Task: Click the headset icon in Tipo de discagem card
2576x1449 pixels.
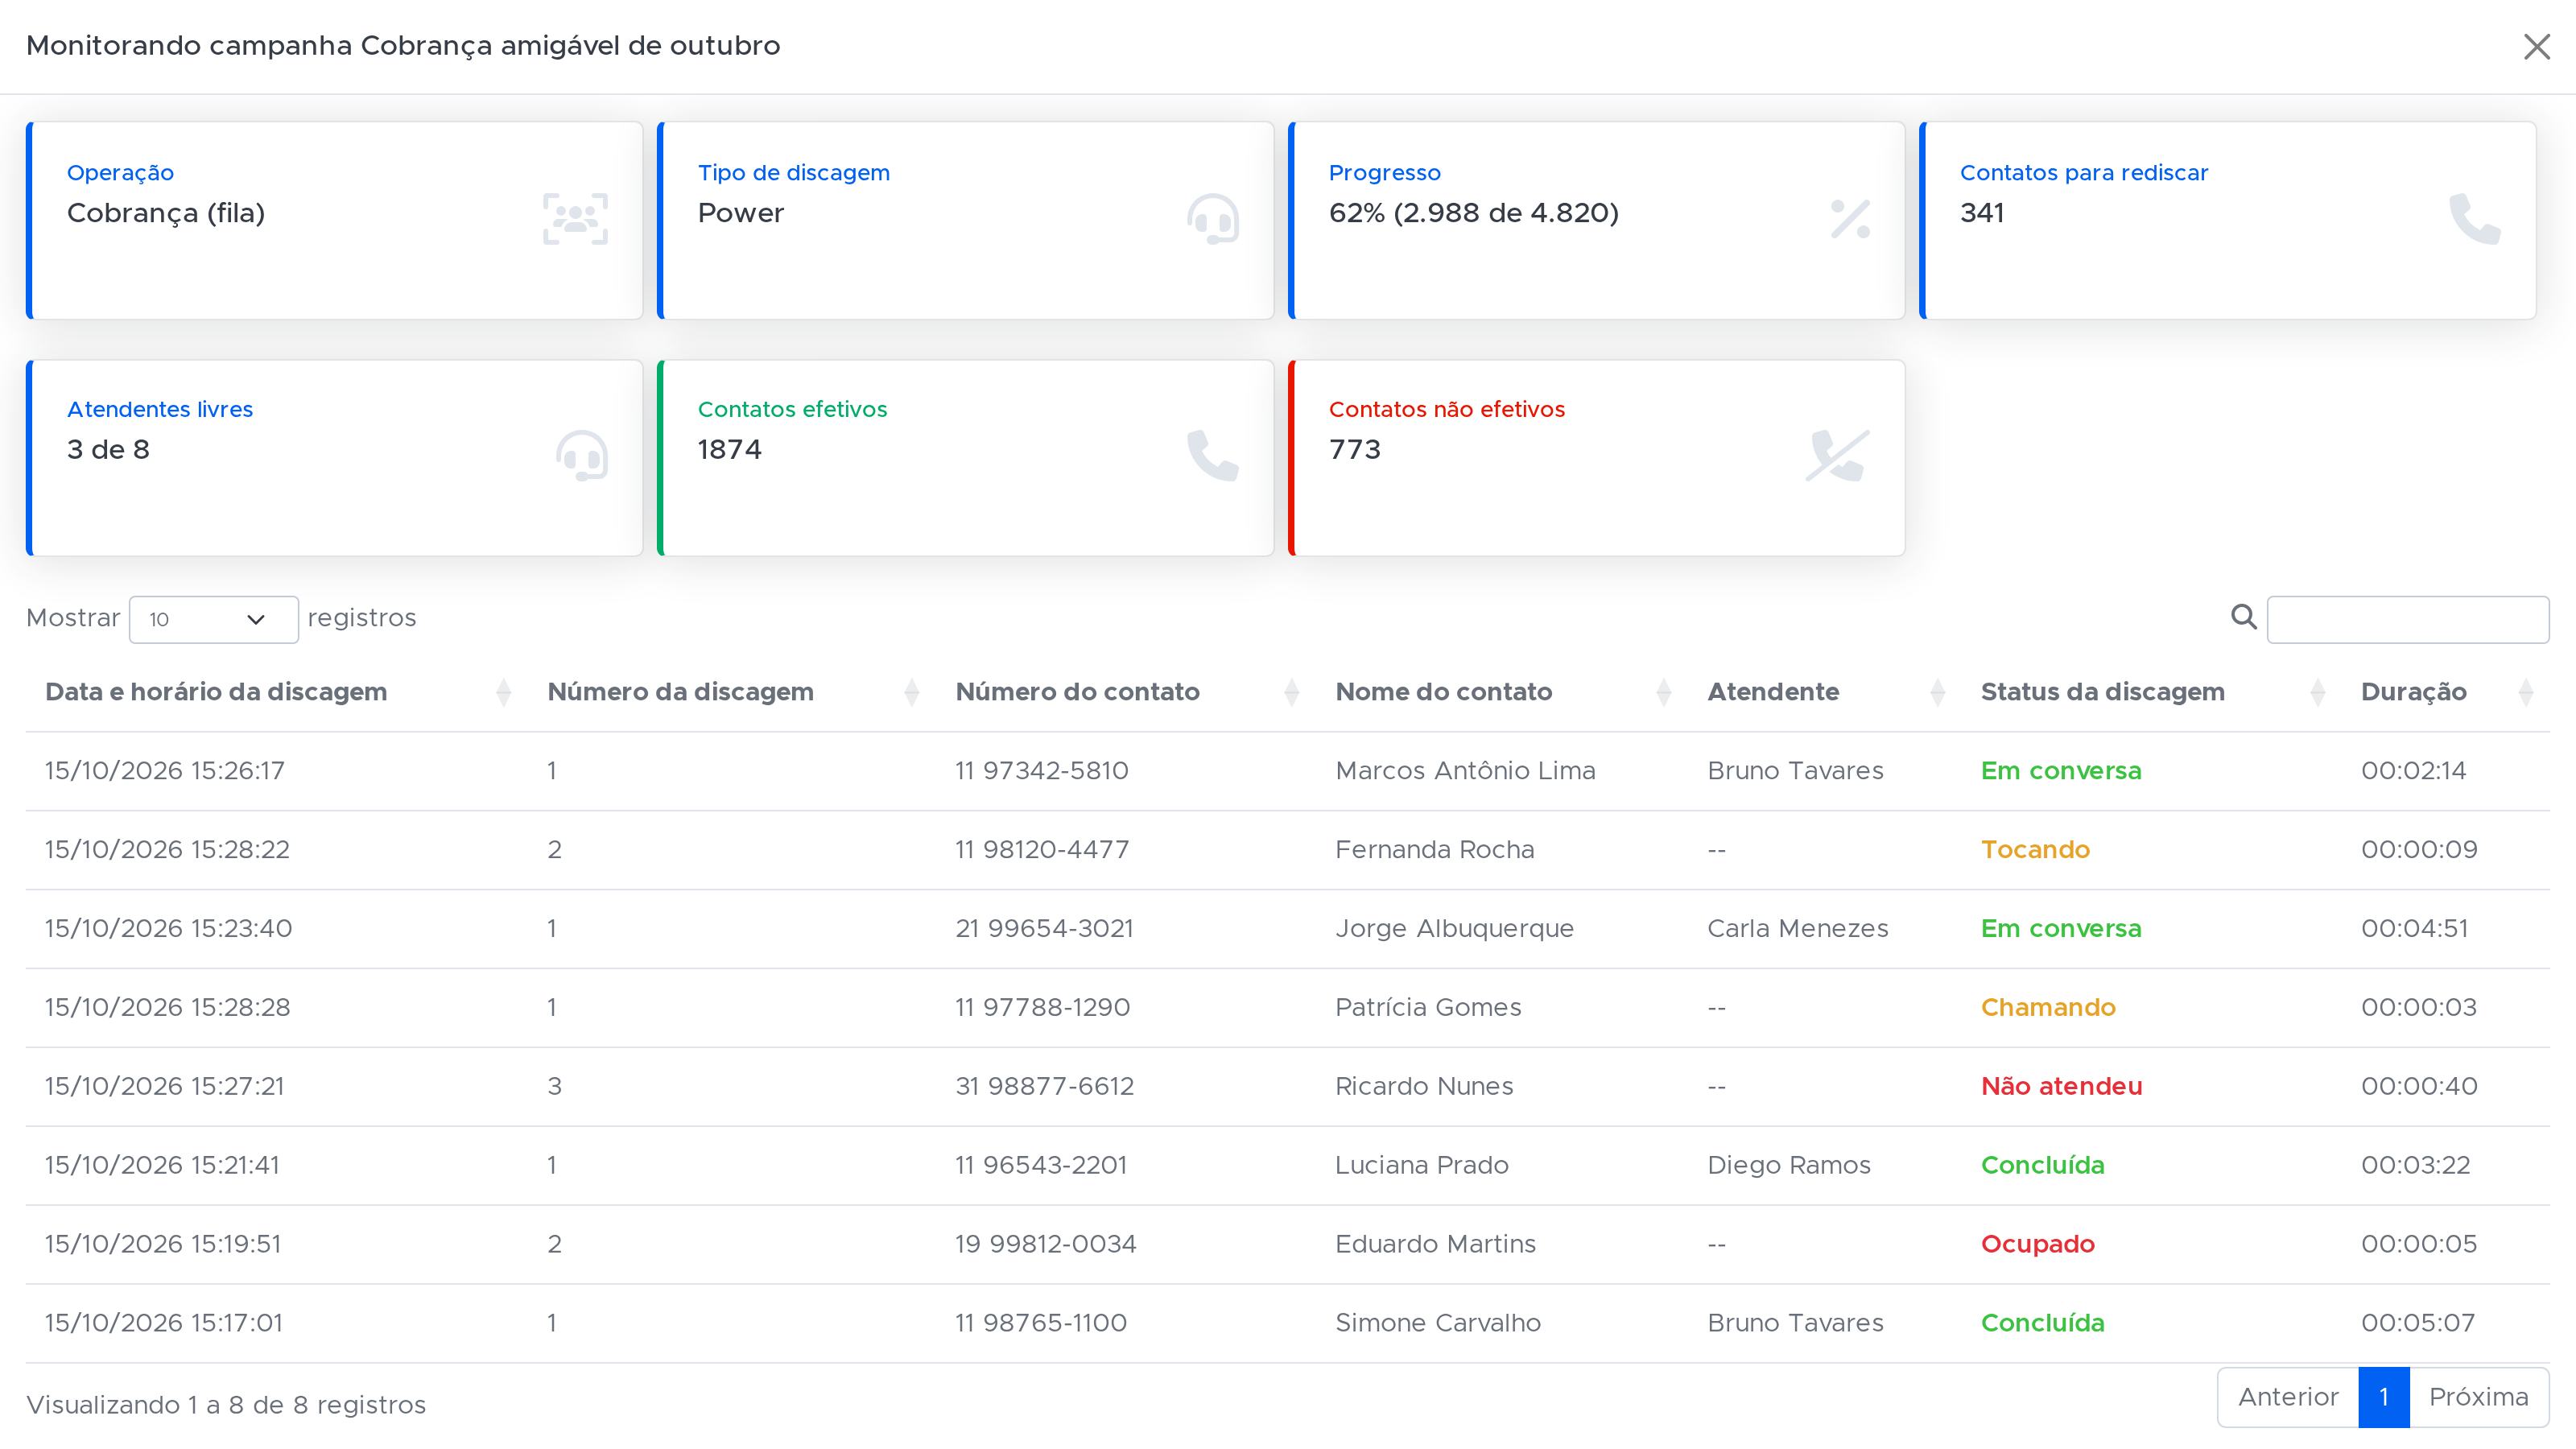Action: pos(1213,219)
